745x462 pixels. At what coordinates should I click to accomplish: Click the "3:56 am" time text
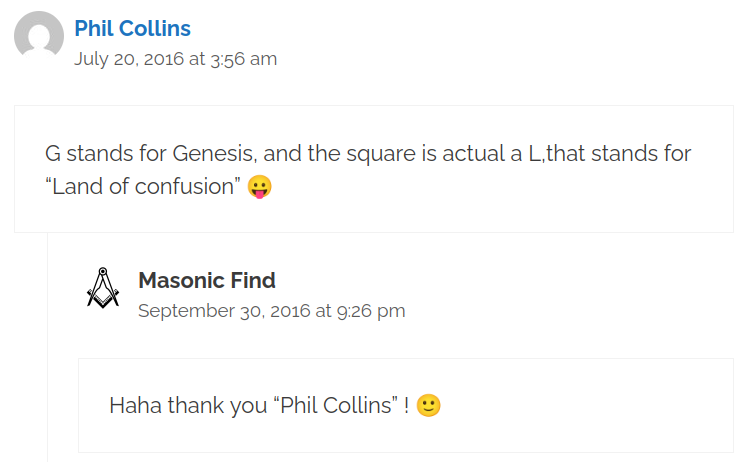pyautogui.click(x=244, y=59)
